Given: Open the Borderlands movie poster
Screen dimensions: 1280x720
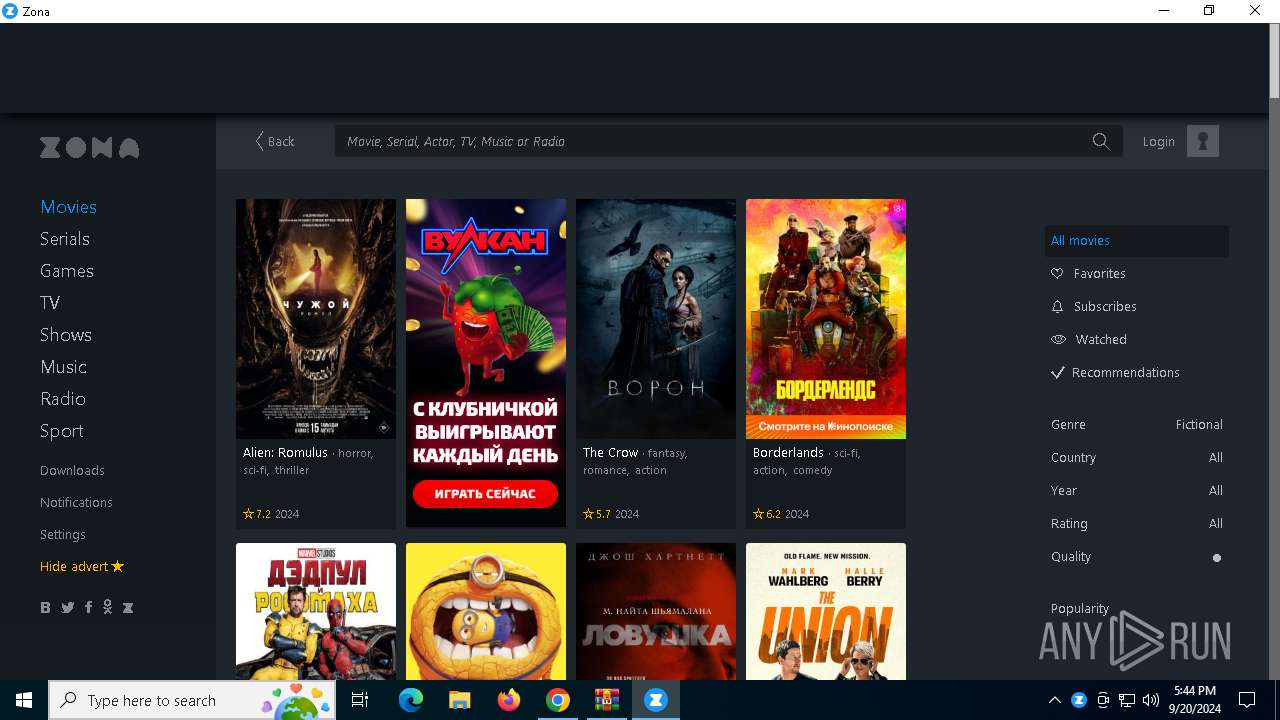Looking at the screenshot, I should [x=826, y=319].
